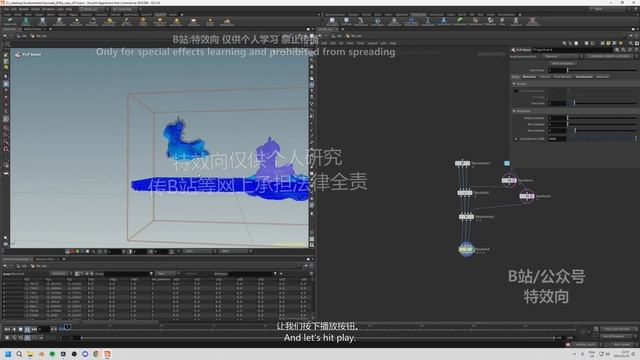Click the parameter search magnifier icon
Screen dimensions: 640x360
tap(623, 50)
